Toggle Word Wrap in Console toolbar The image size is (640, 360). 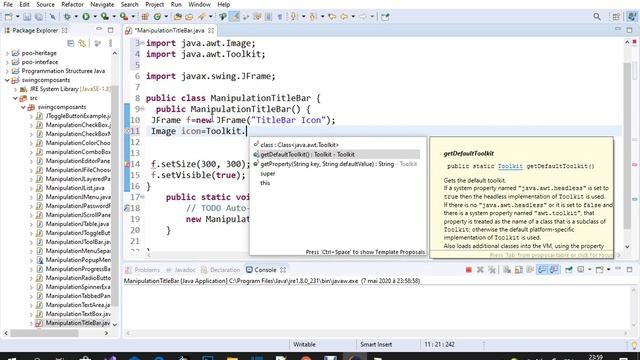[530, 270]
